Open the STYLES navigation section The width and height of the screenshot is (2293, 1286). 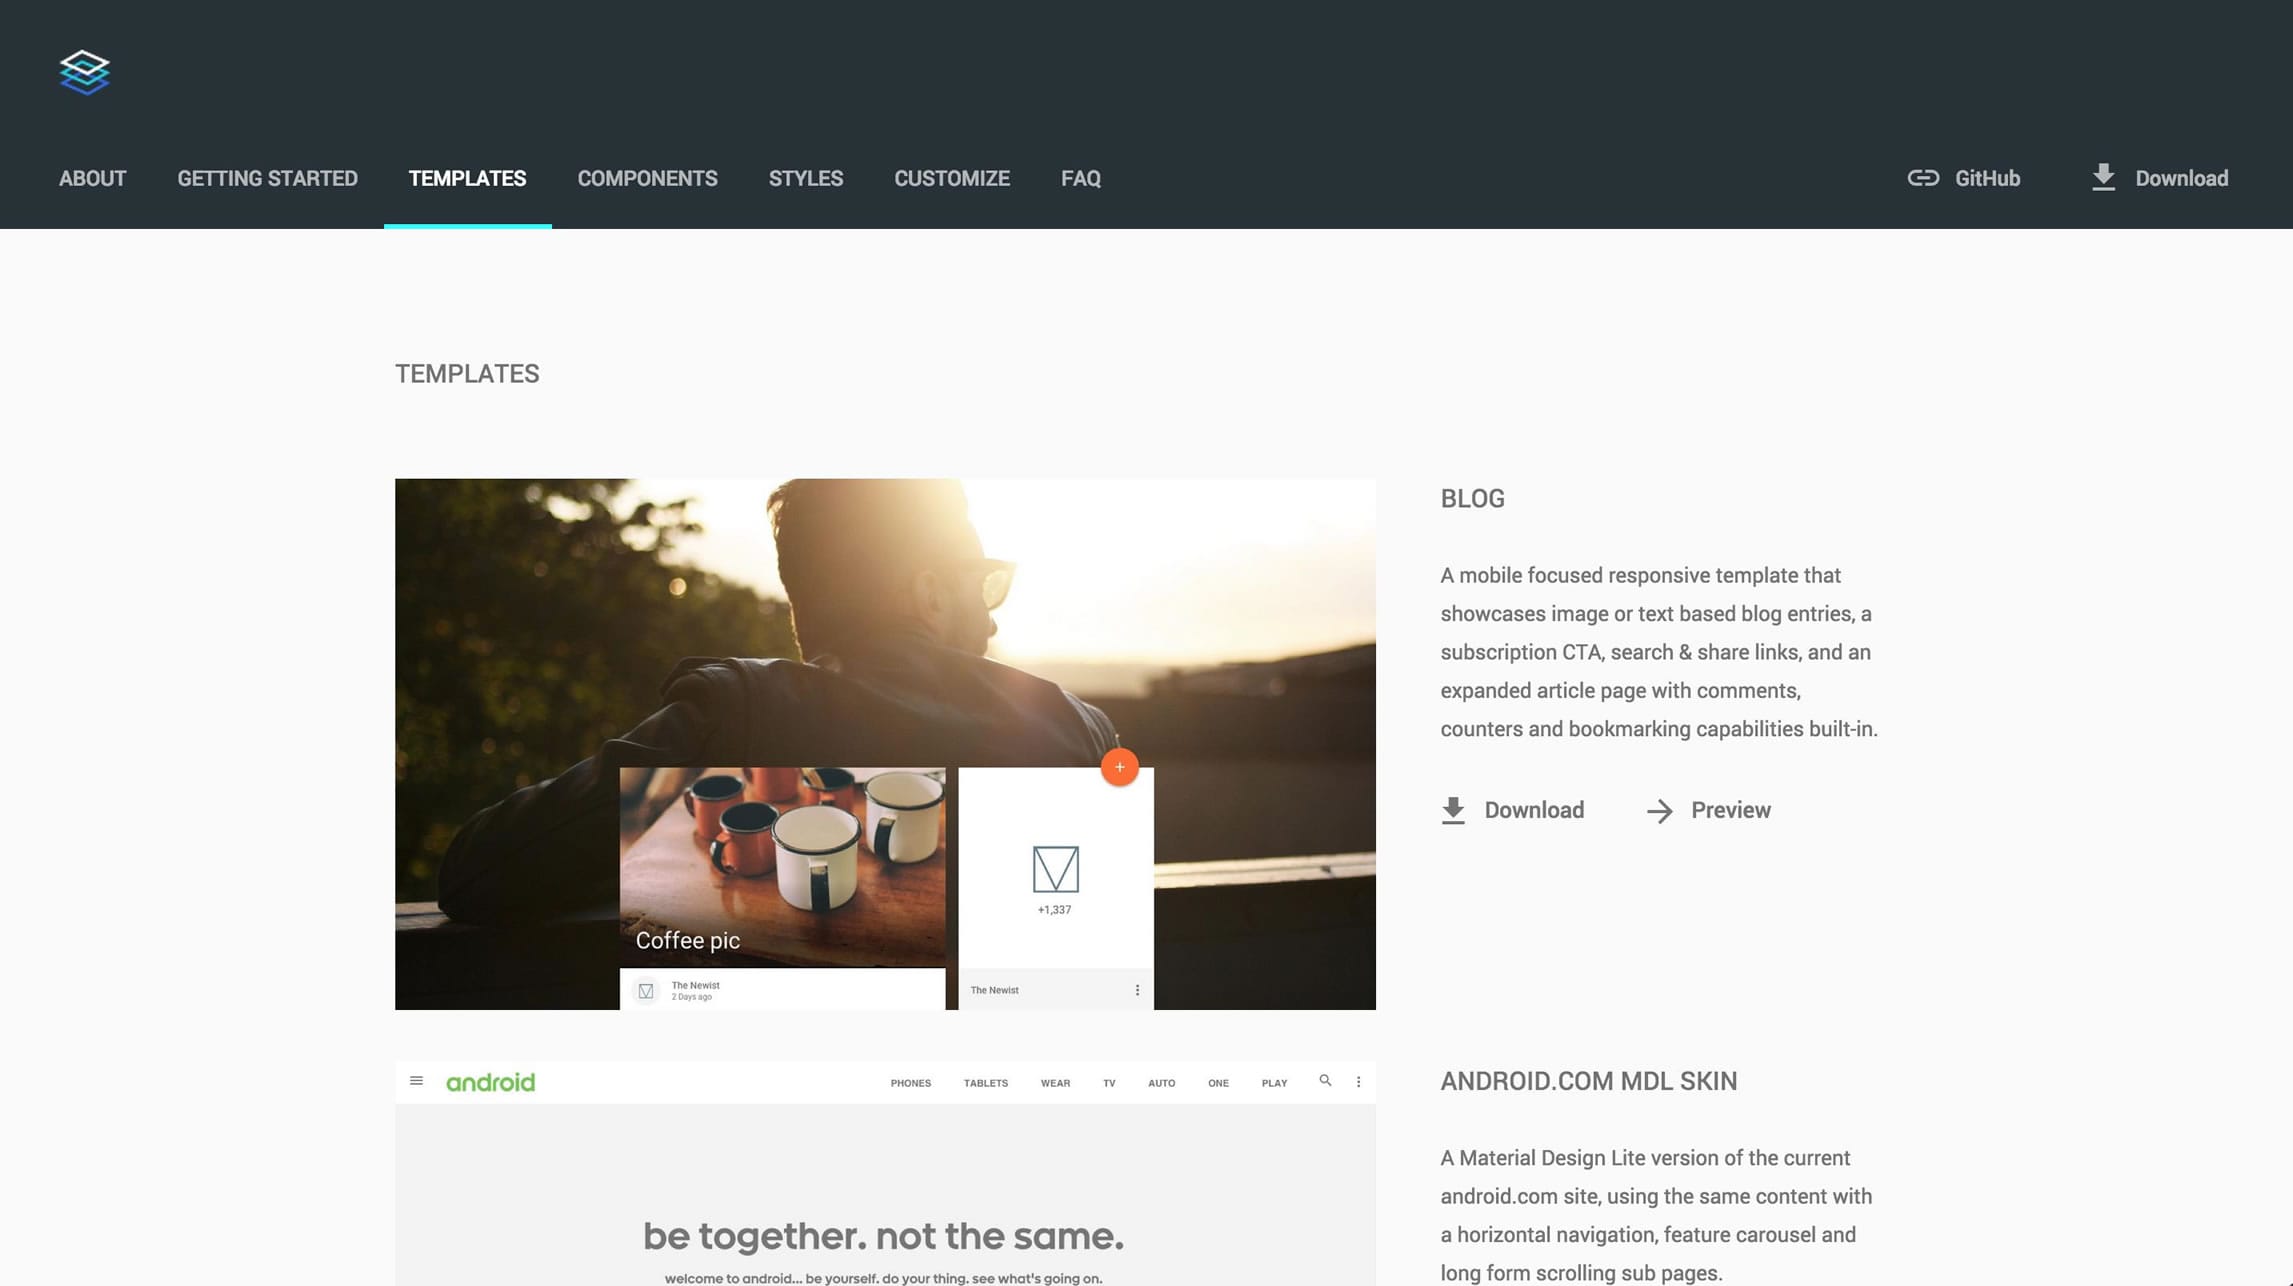point(805,178)
